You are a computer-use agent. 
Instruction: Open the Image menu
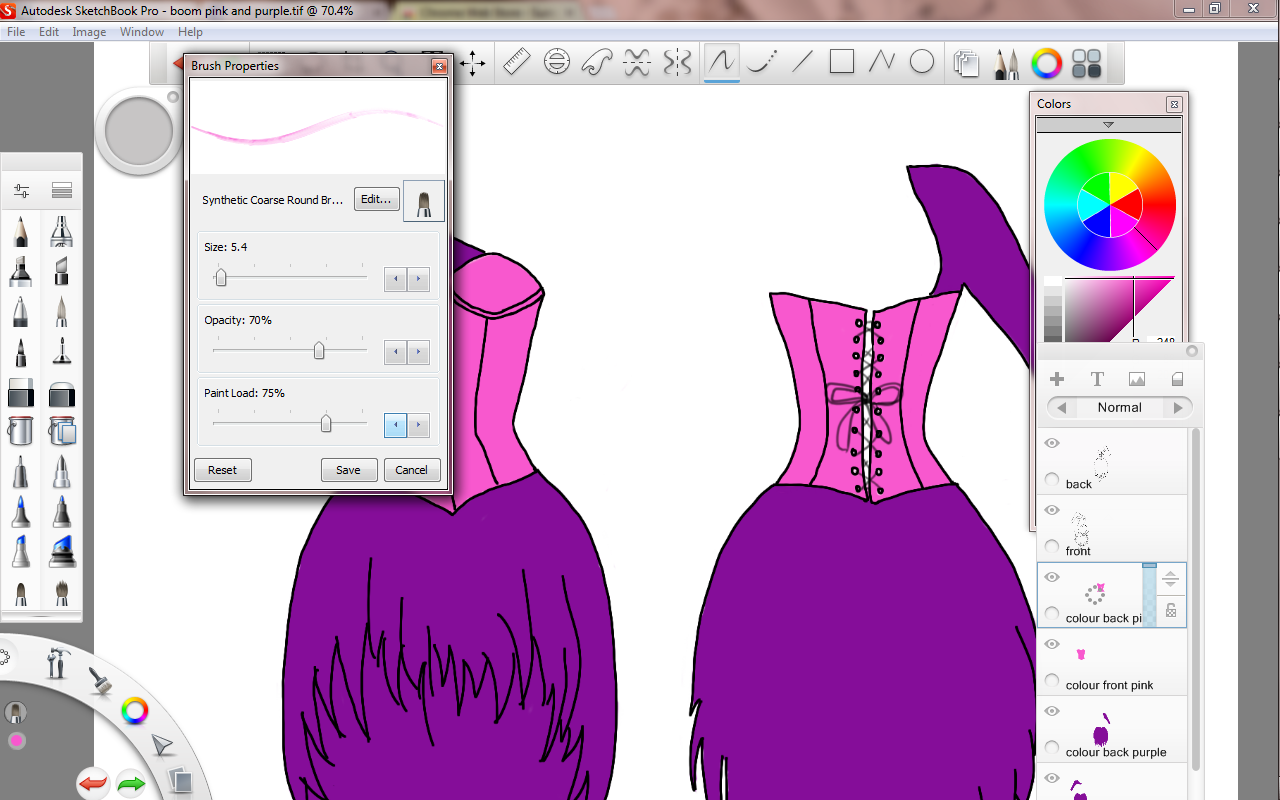pos(89,32)
